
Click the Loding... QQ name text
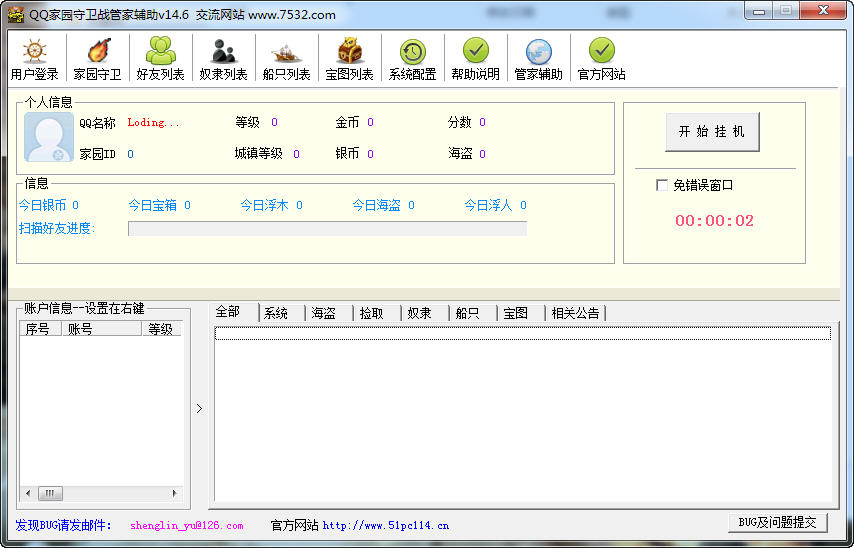pyautogui.click(x=153, y=123)
